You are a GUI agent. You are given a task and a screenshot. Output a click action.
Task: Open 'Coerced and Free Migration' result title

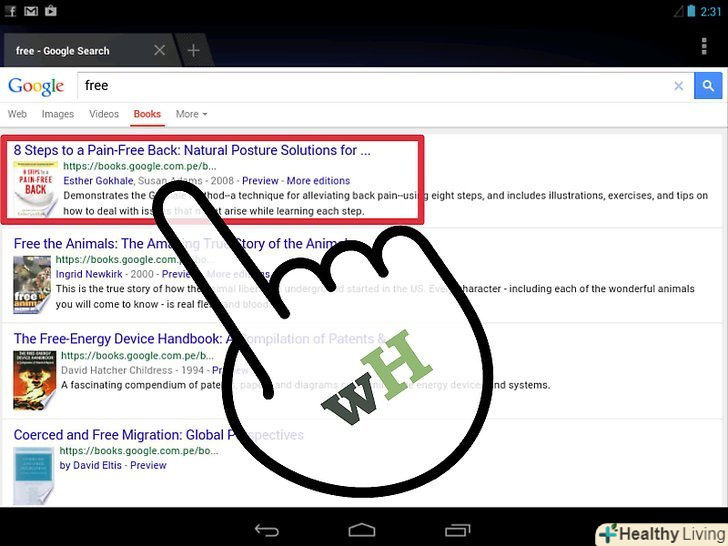(158, 435)
